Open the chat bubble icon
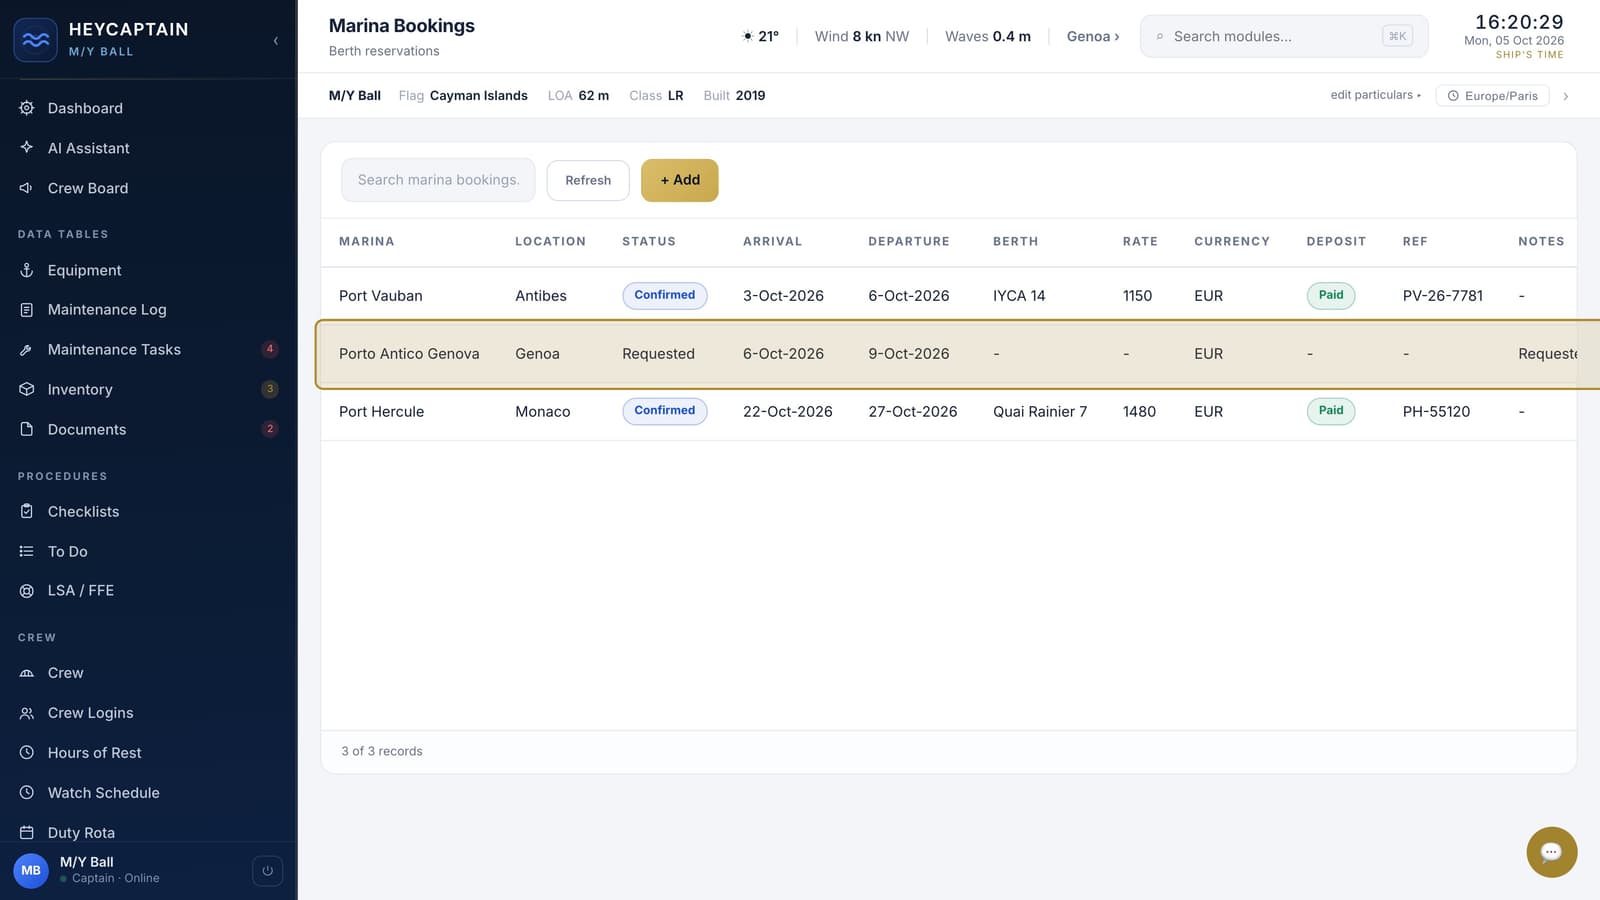This screenshot has height=900, width=1600. click(x=1551, y=852)
